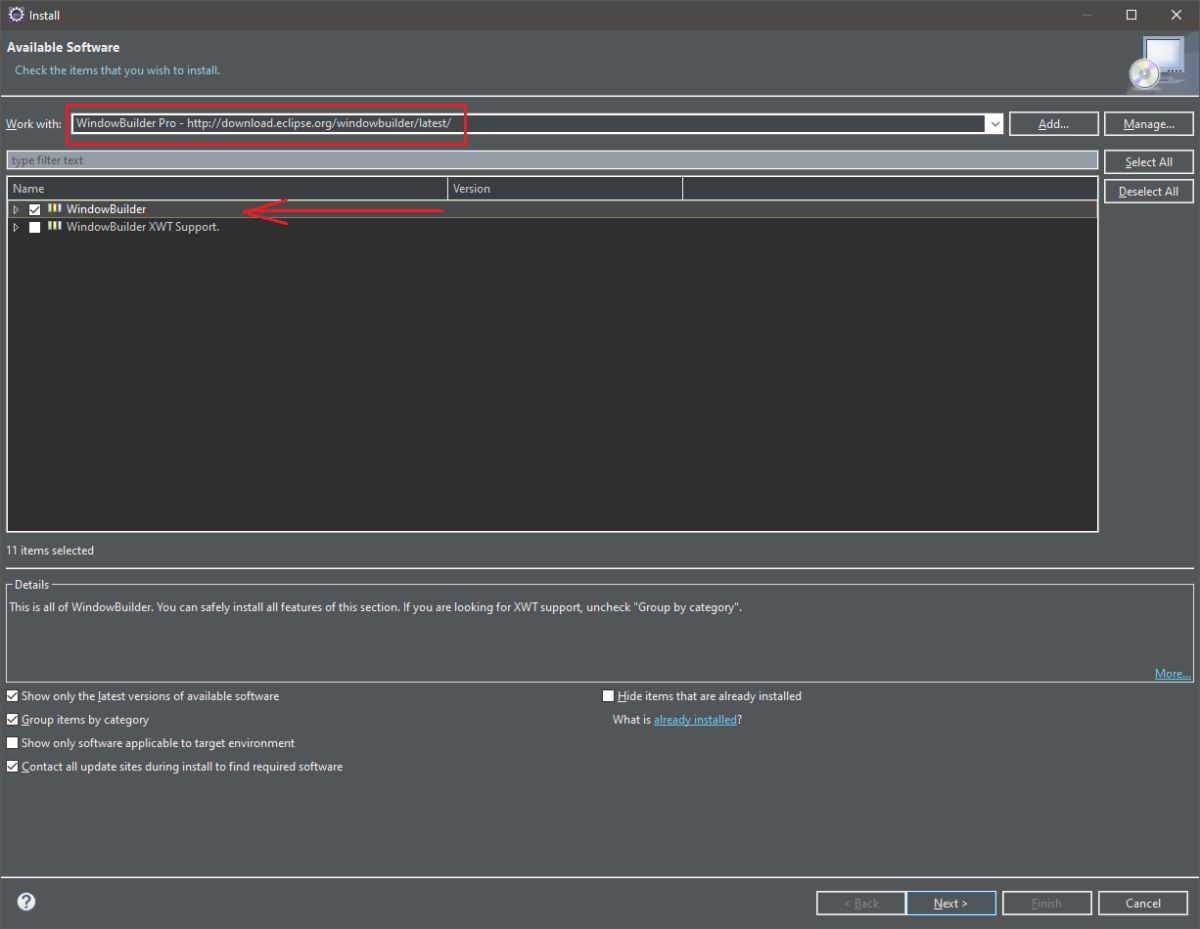Open the More... details link
The image size is (1200, 929).
[x=1173, y=674]
